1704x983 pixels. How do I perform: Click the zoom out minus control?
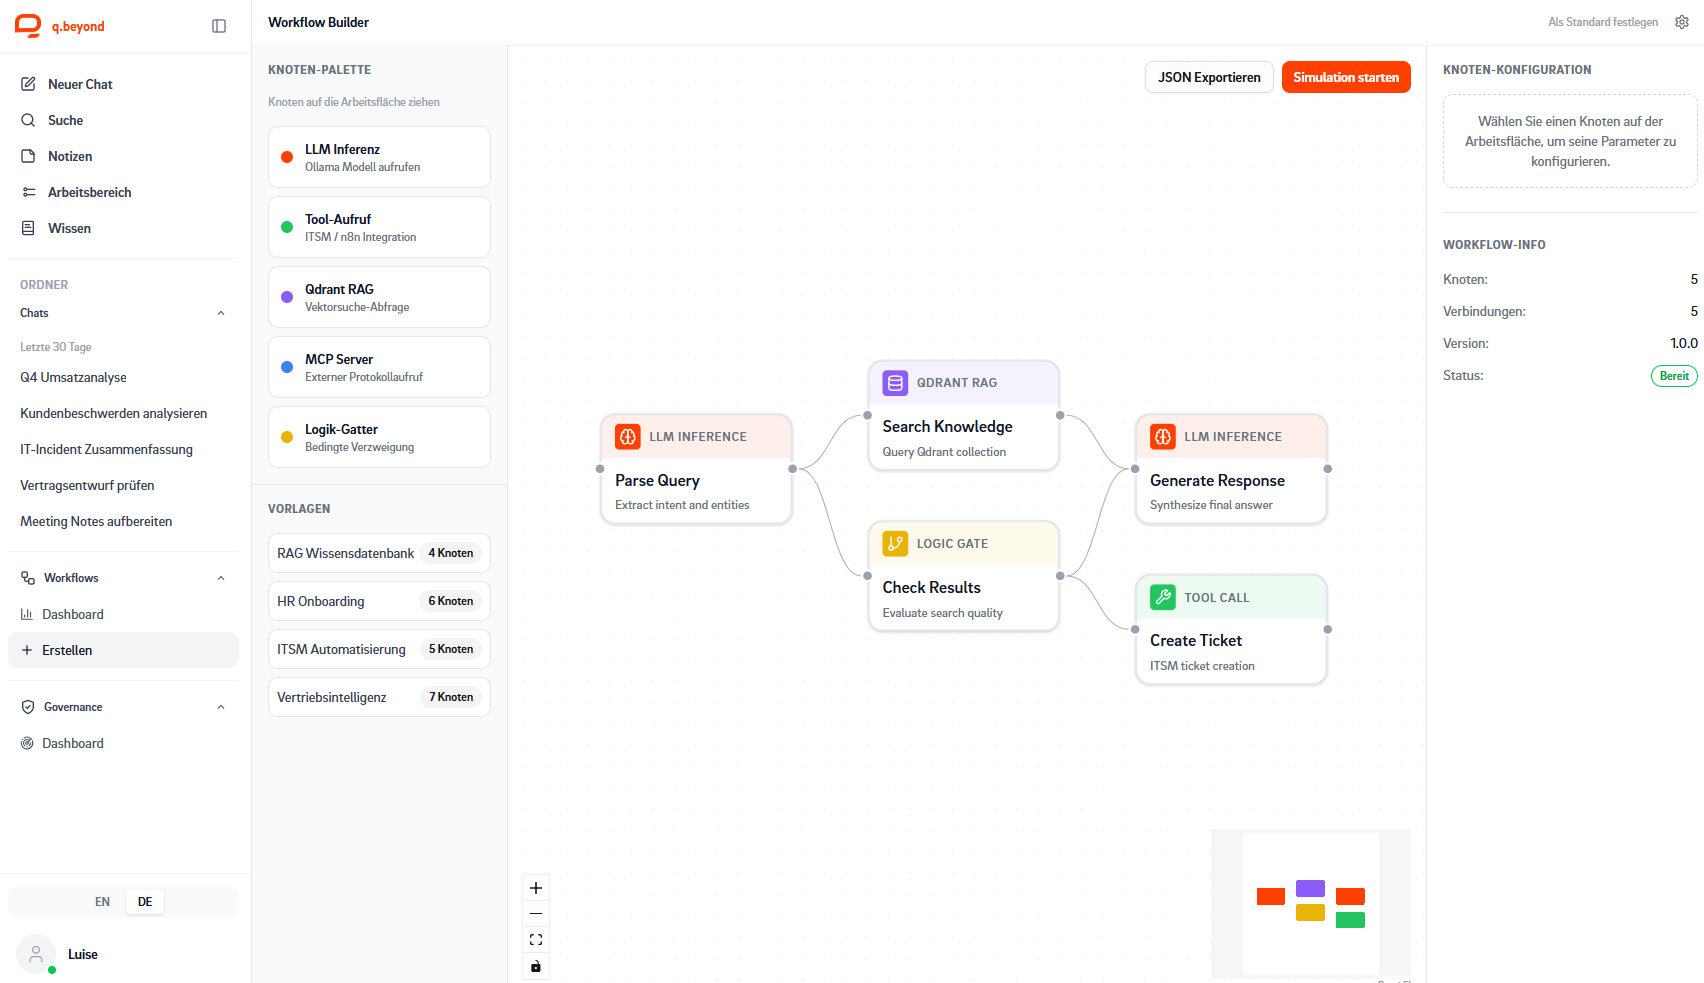click(x=536, y=914)
